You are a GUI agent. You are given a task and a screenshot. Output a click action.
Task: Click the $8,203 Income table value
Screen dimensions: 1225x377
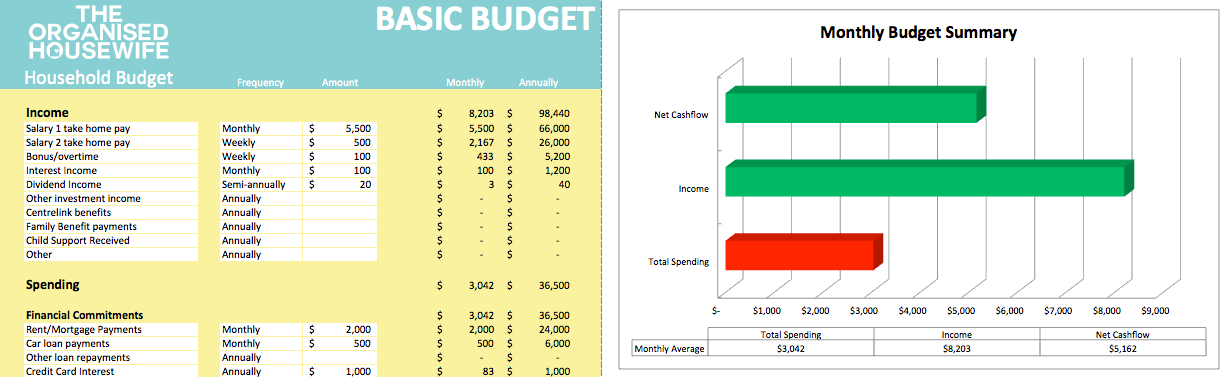[957, 349]
